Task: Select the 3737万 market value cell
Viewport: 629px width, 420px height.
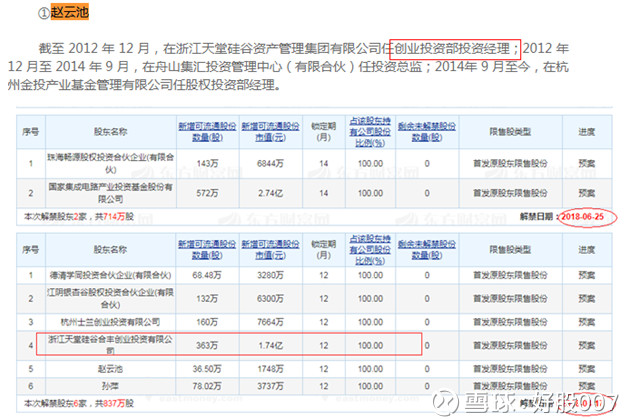Action: point(270,386)
